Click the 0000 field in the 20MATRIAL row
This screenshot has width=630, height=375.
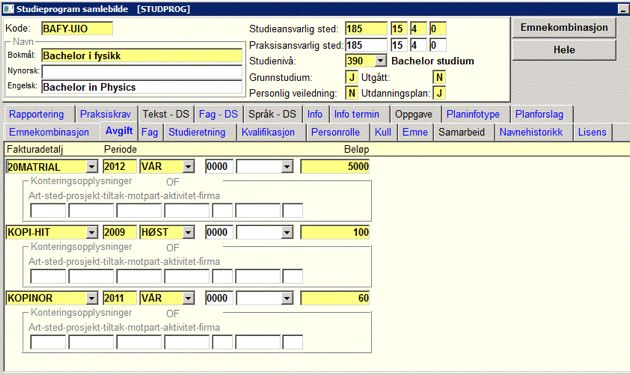(219, 166)
